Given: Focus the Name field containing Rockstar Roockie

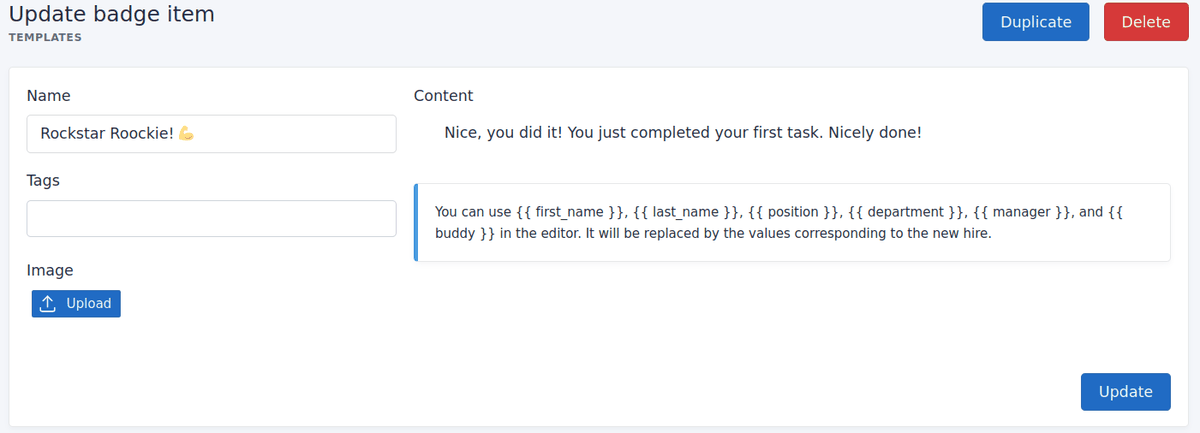Looking at the screenshot, I should click(280, 133).
